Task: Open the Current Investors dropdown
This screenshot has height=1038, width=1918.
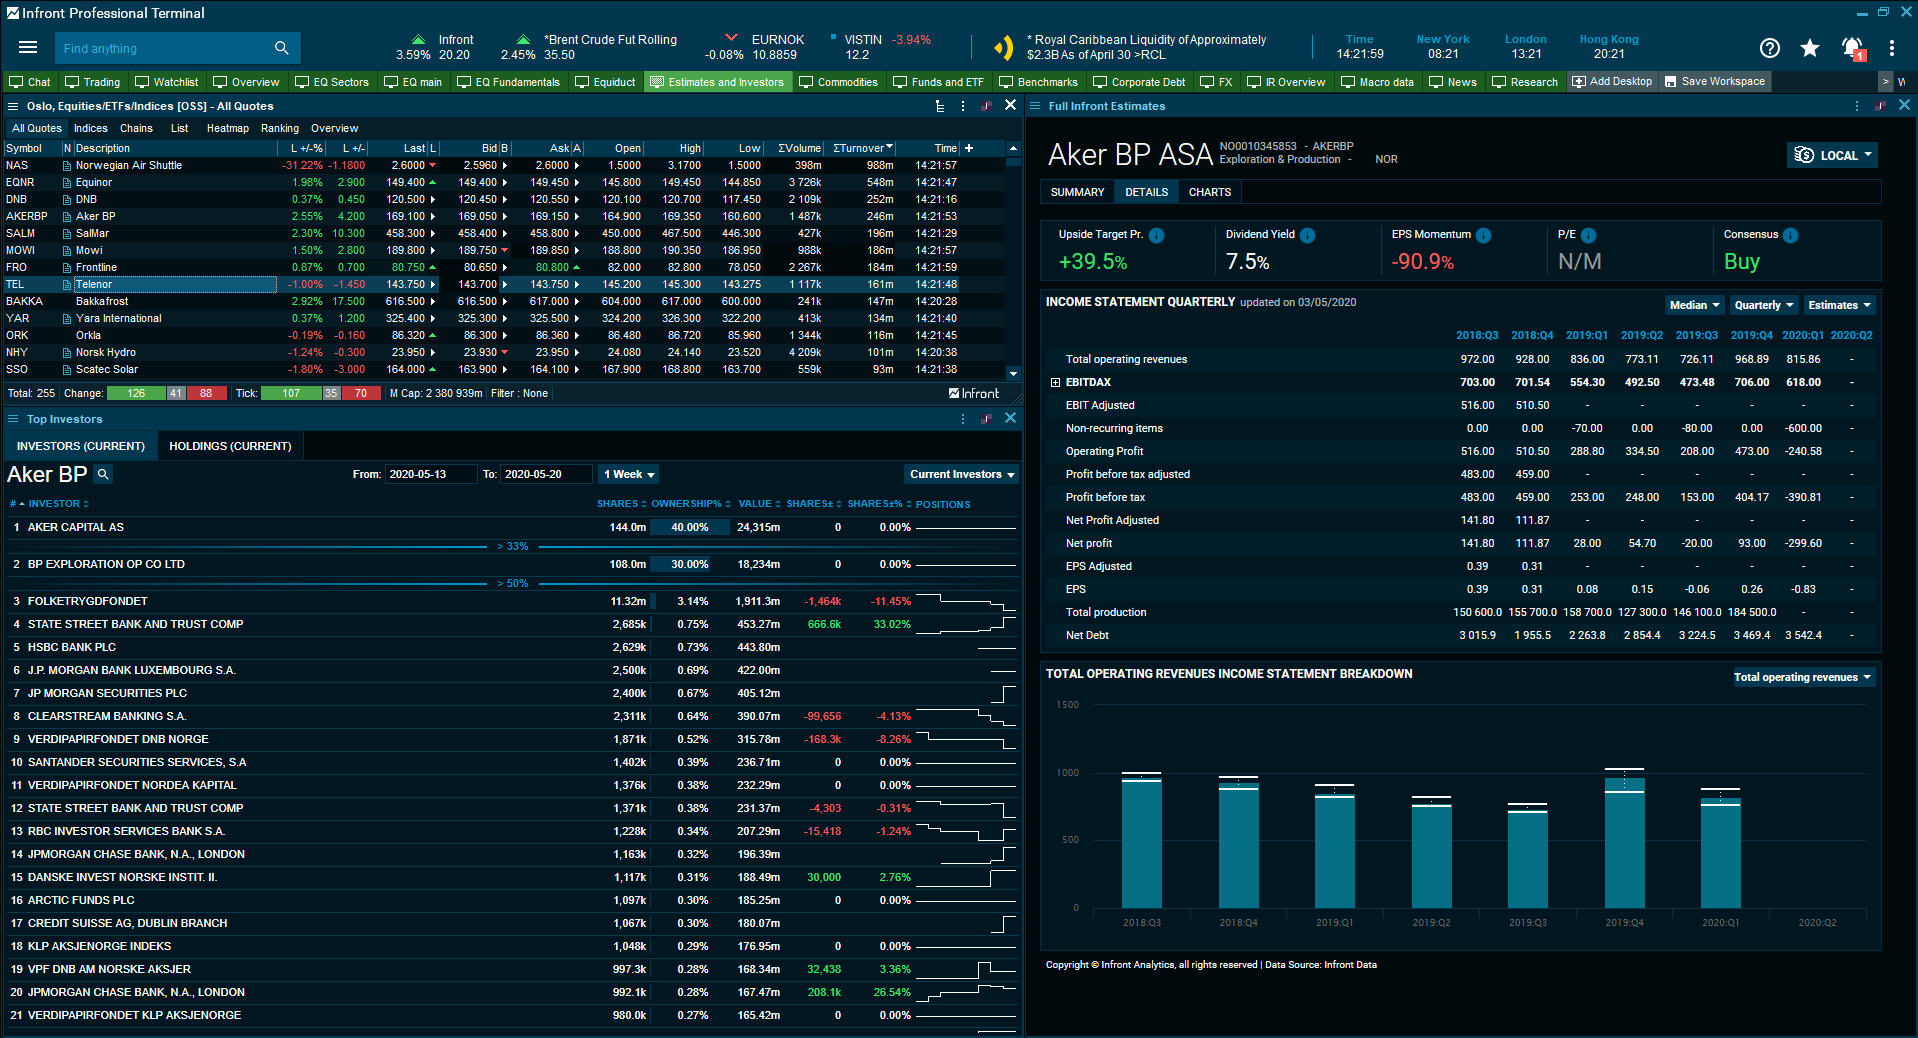Action: (x=962, y=474)
